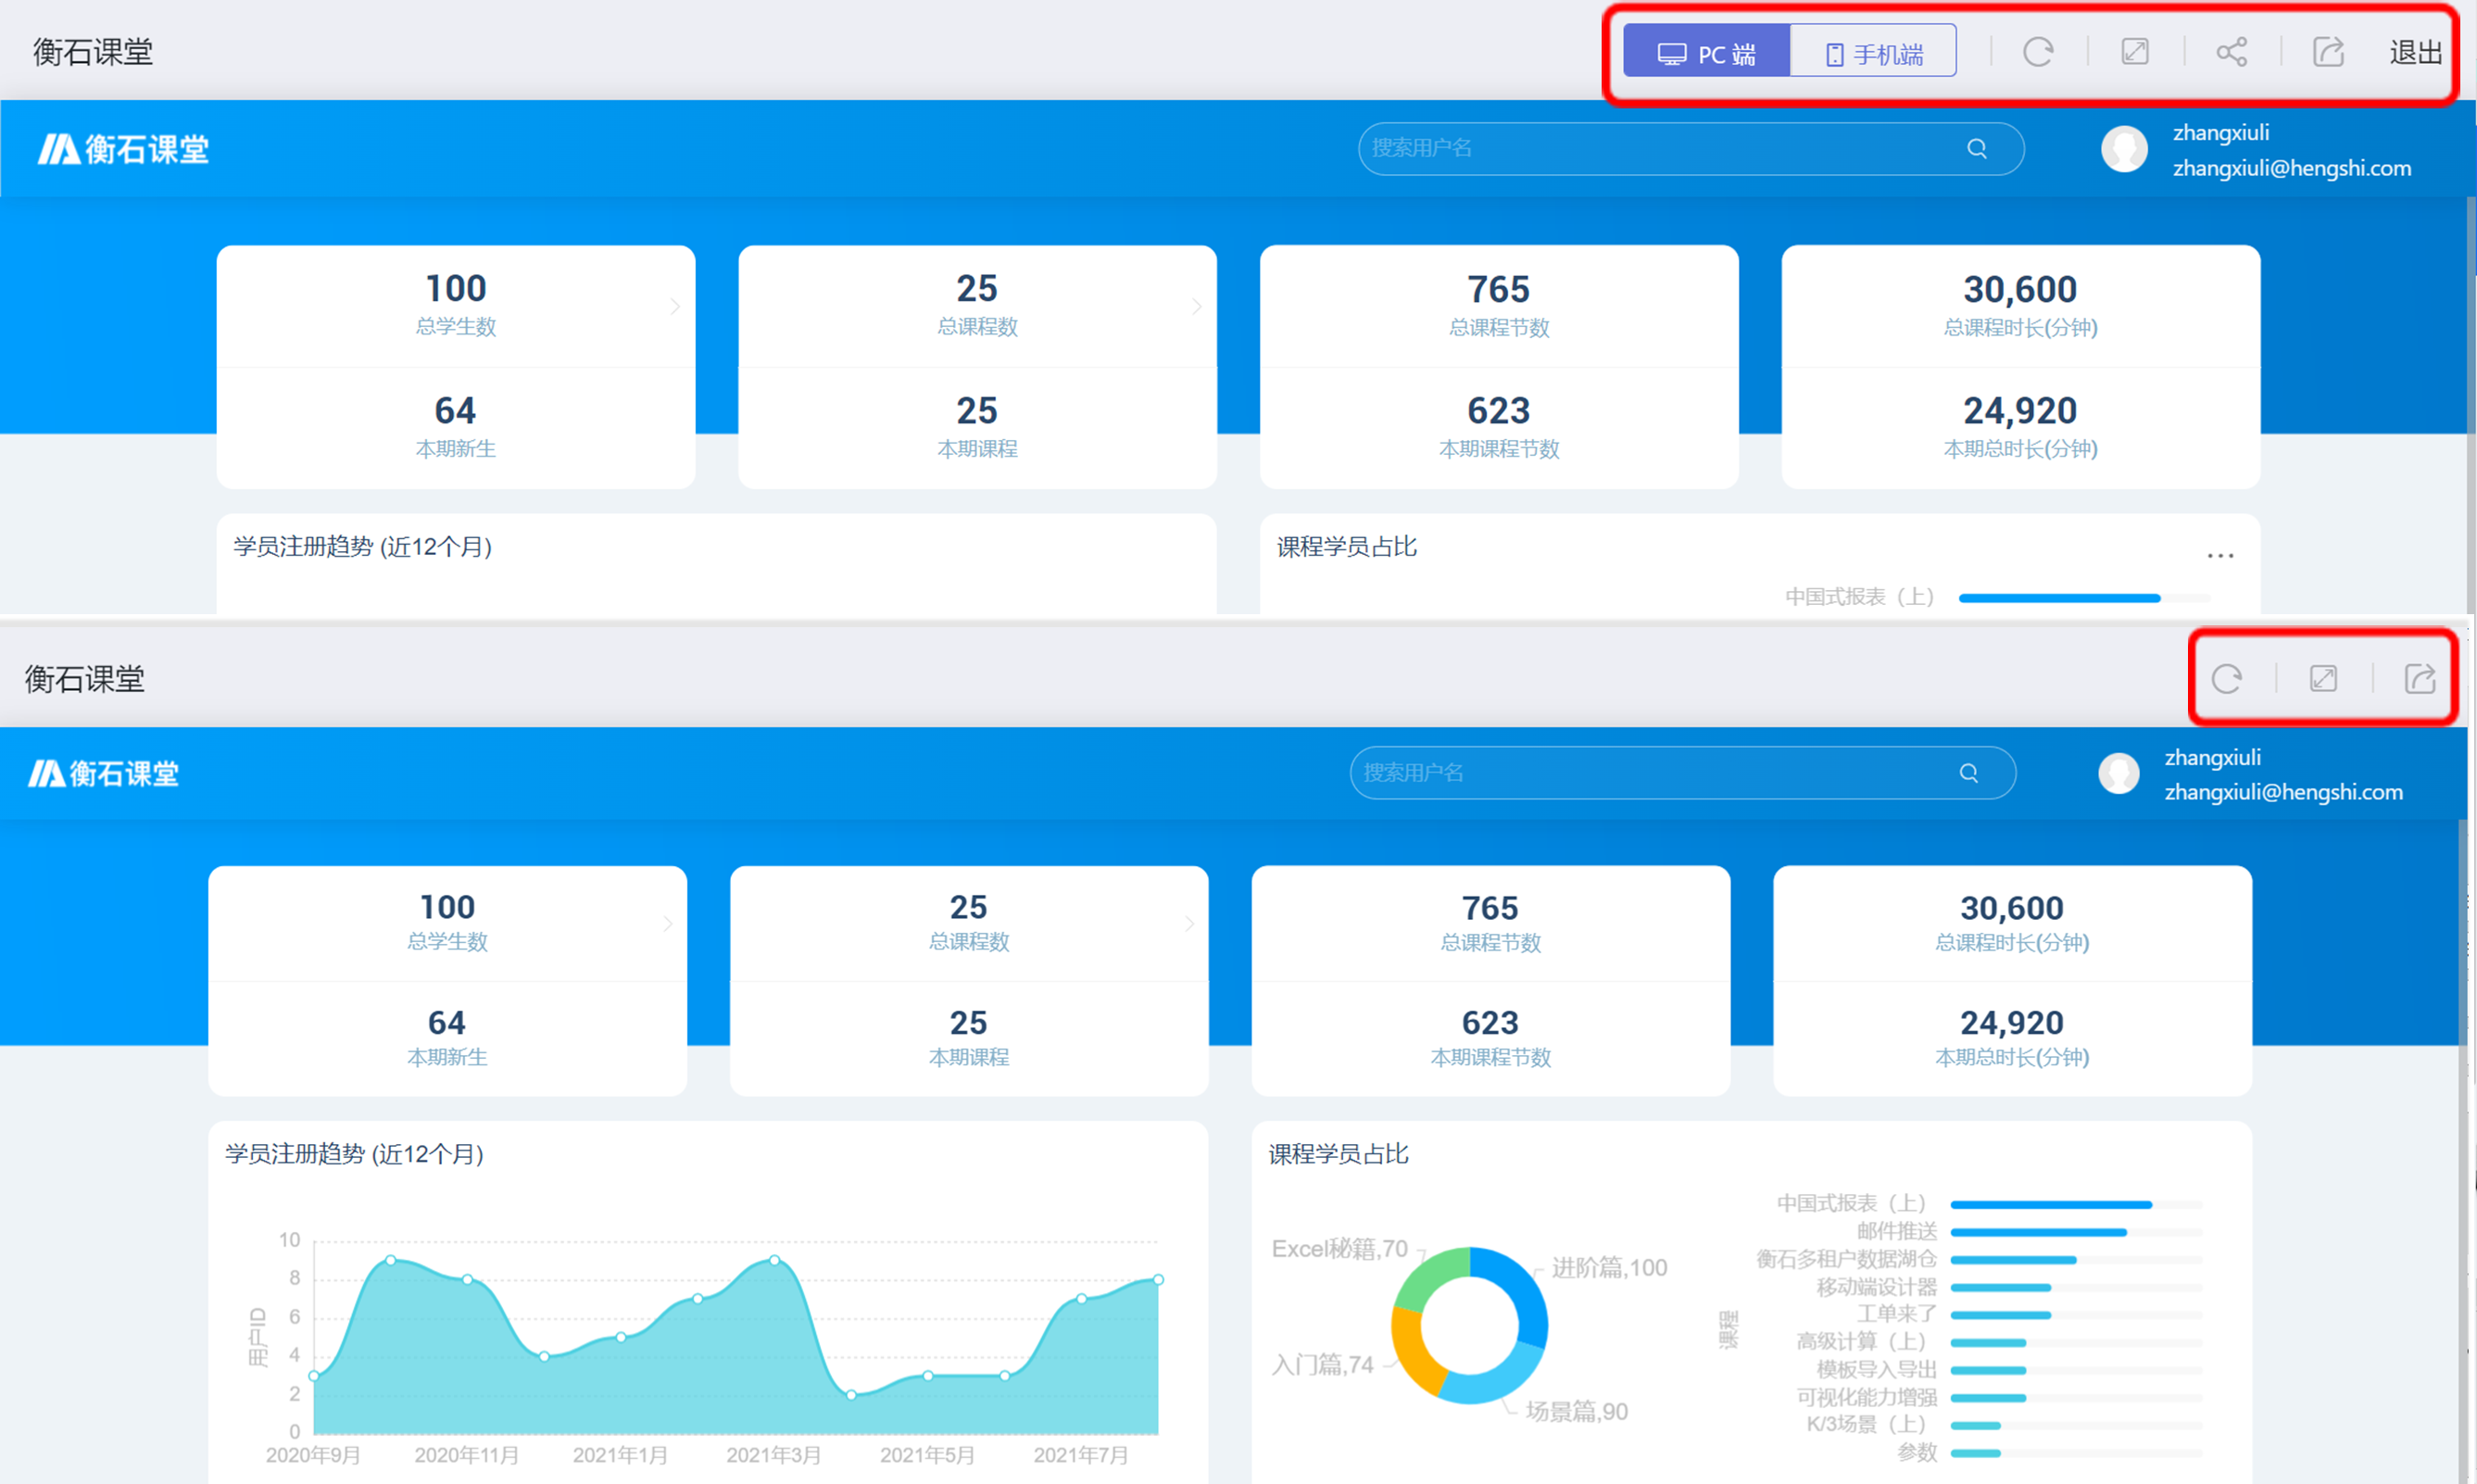Click fullscreen icon in upper toolbar
2477x1484 pixels.
coord(2135,52)
